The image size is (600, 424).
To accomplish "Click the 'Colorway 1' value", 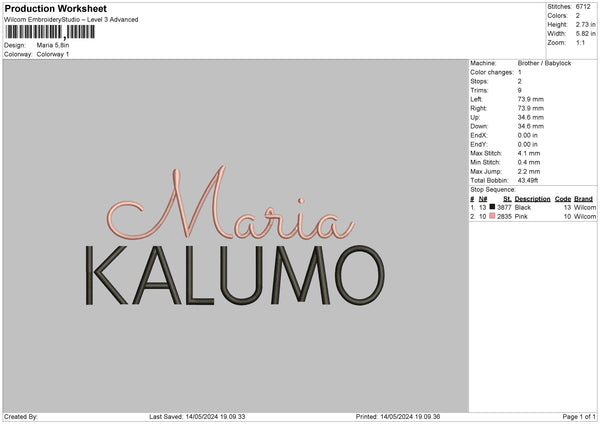I will click(x=53, y=54).
